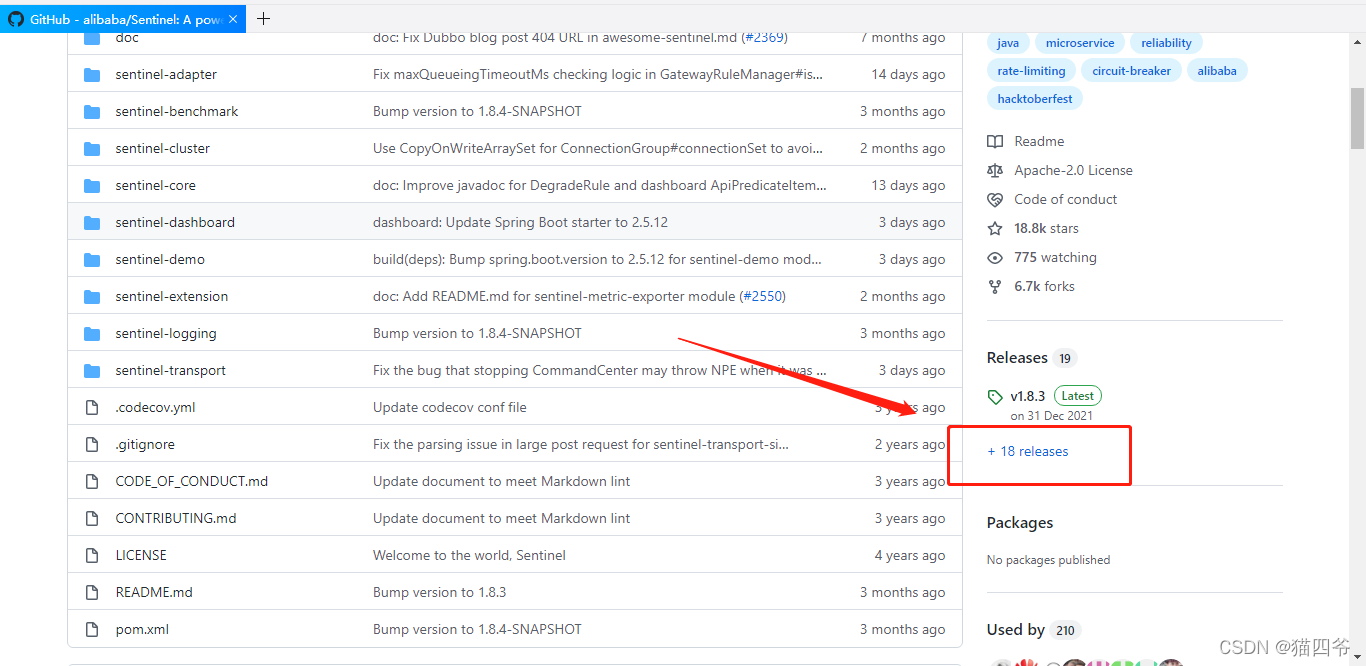This screenshot has height=666, width=1366.
Task: Click the alibaba topic tag
Action: point(1217,71)
